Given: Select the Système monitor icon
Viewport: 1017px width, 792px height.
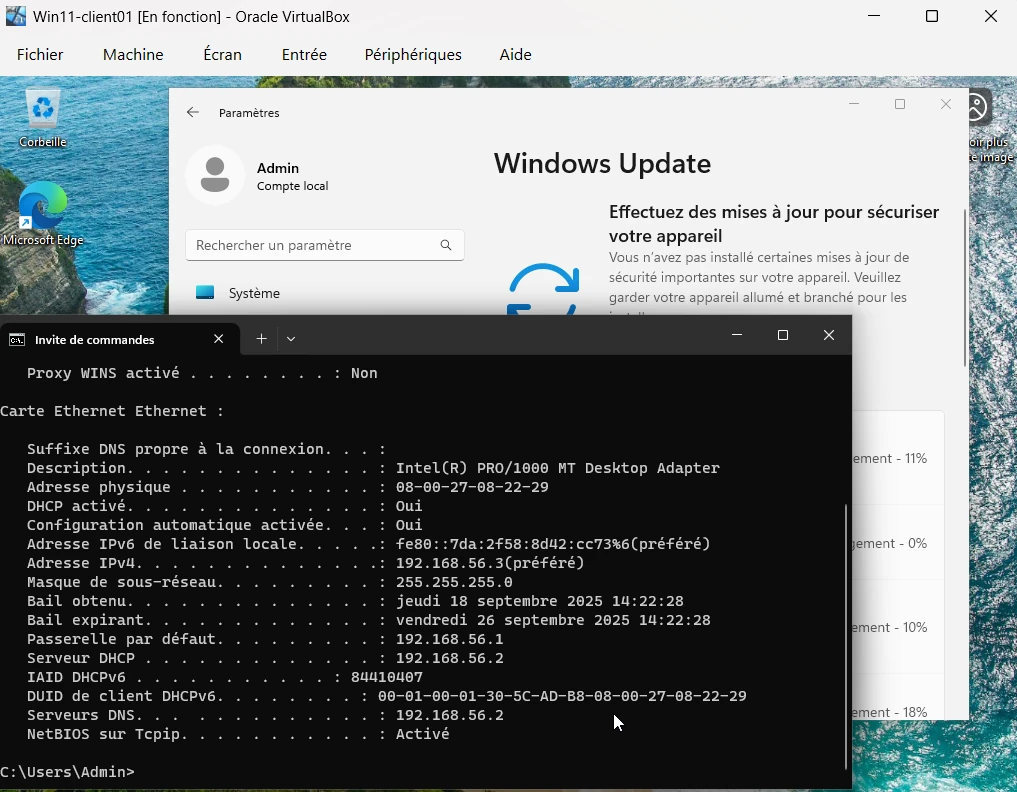Looking at the screenshot, I should 205,293.
